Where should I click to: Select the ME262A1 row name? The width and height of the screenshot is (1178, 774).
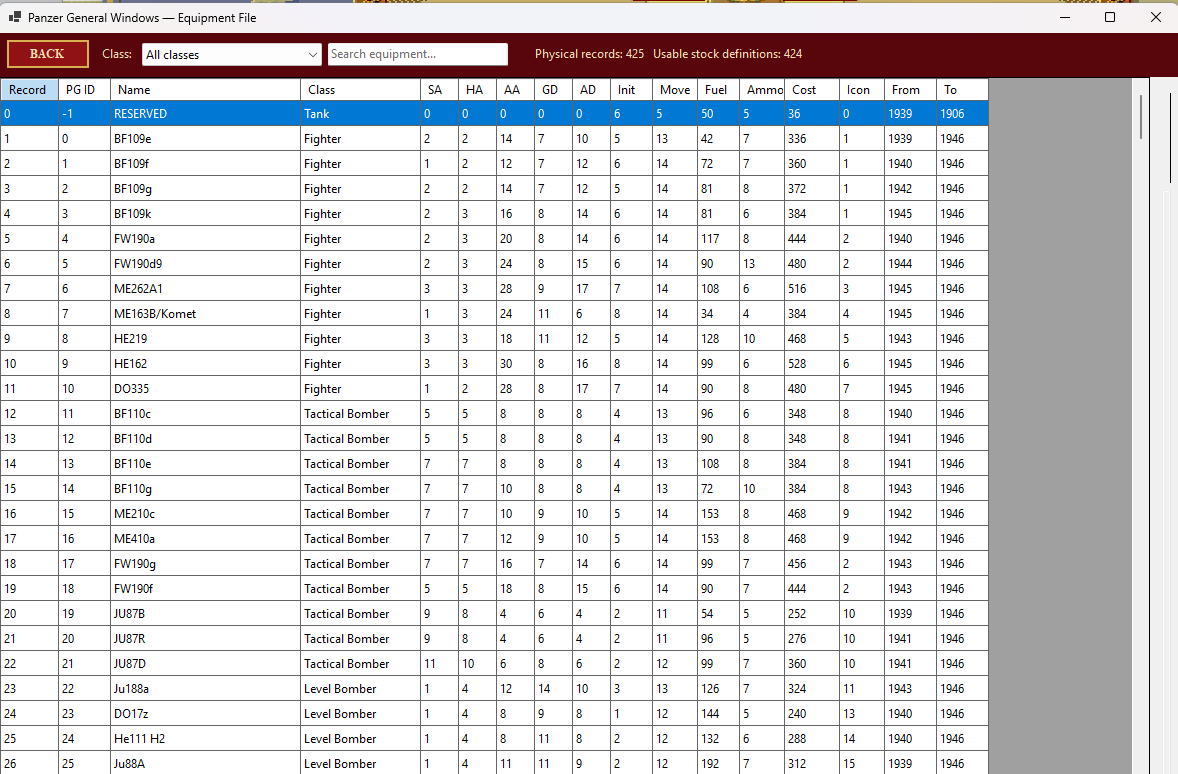(x=205, y=289)
